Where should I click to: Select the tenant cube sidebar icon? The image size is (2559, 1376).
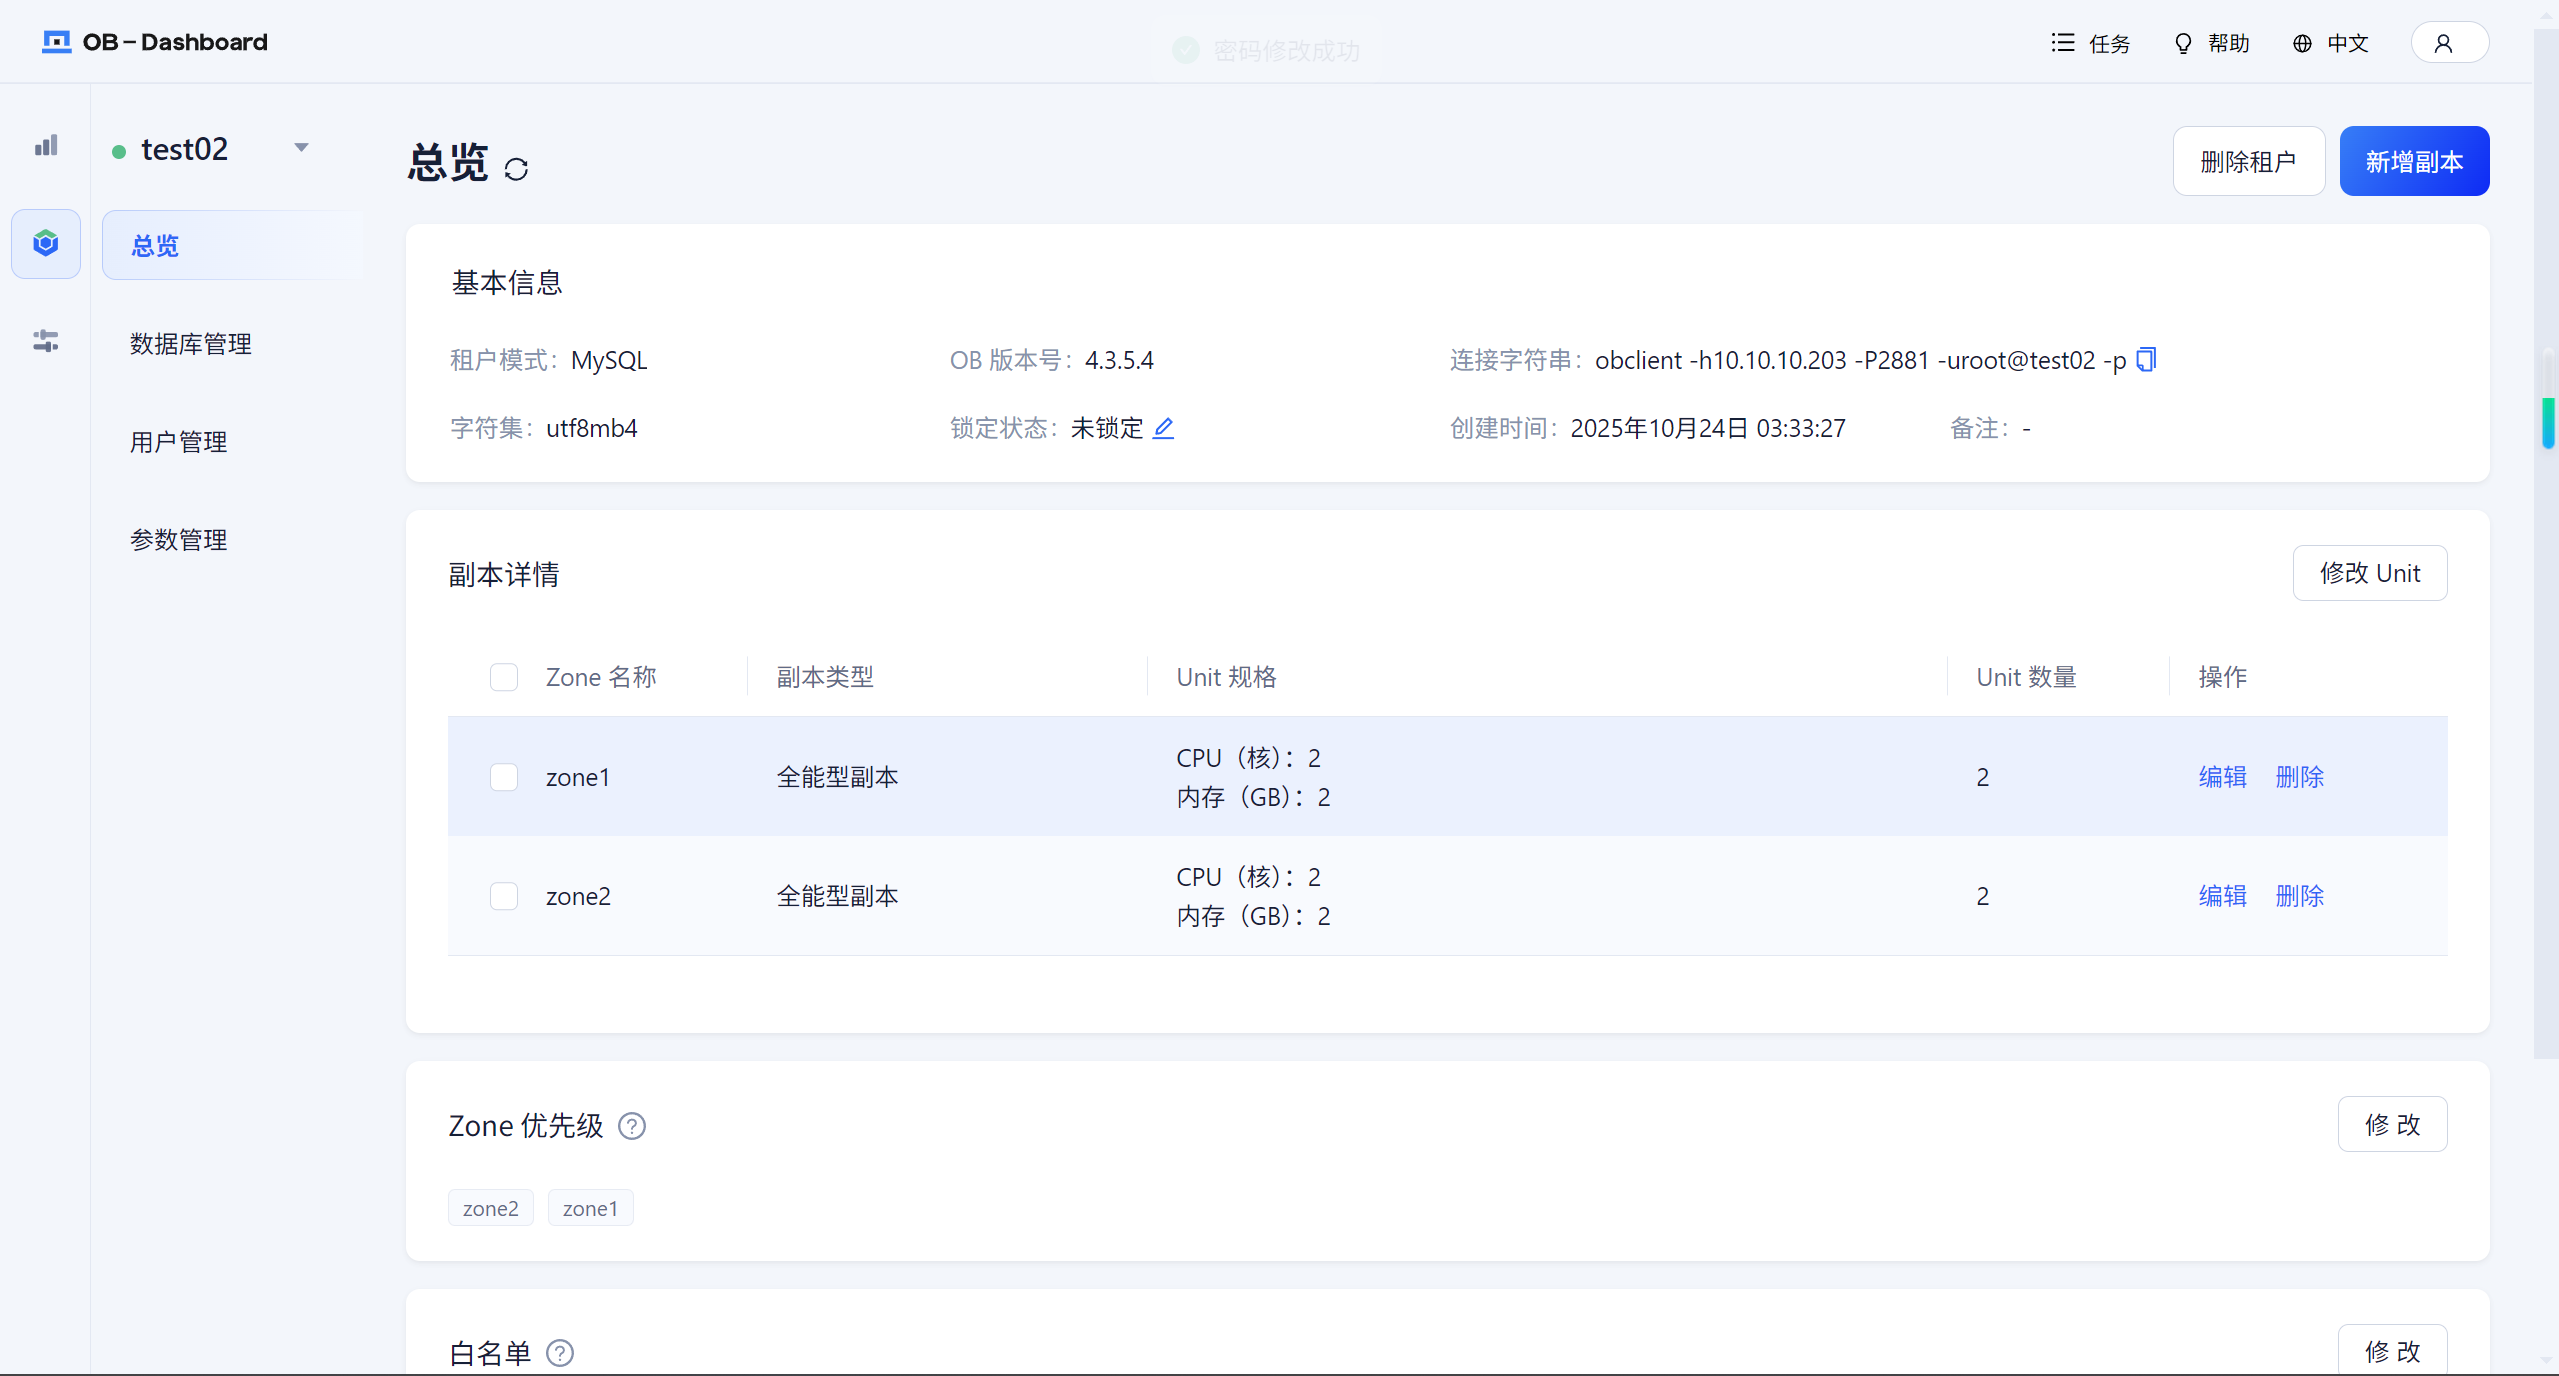pyautogui.click(x=46, y=243)
